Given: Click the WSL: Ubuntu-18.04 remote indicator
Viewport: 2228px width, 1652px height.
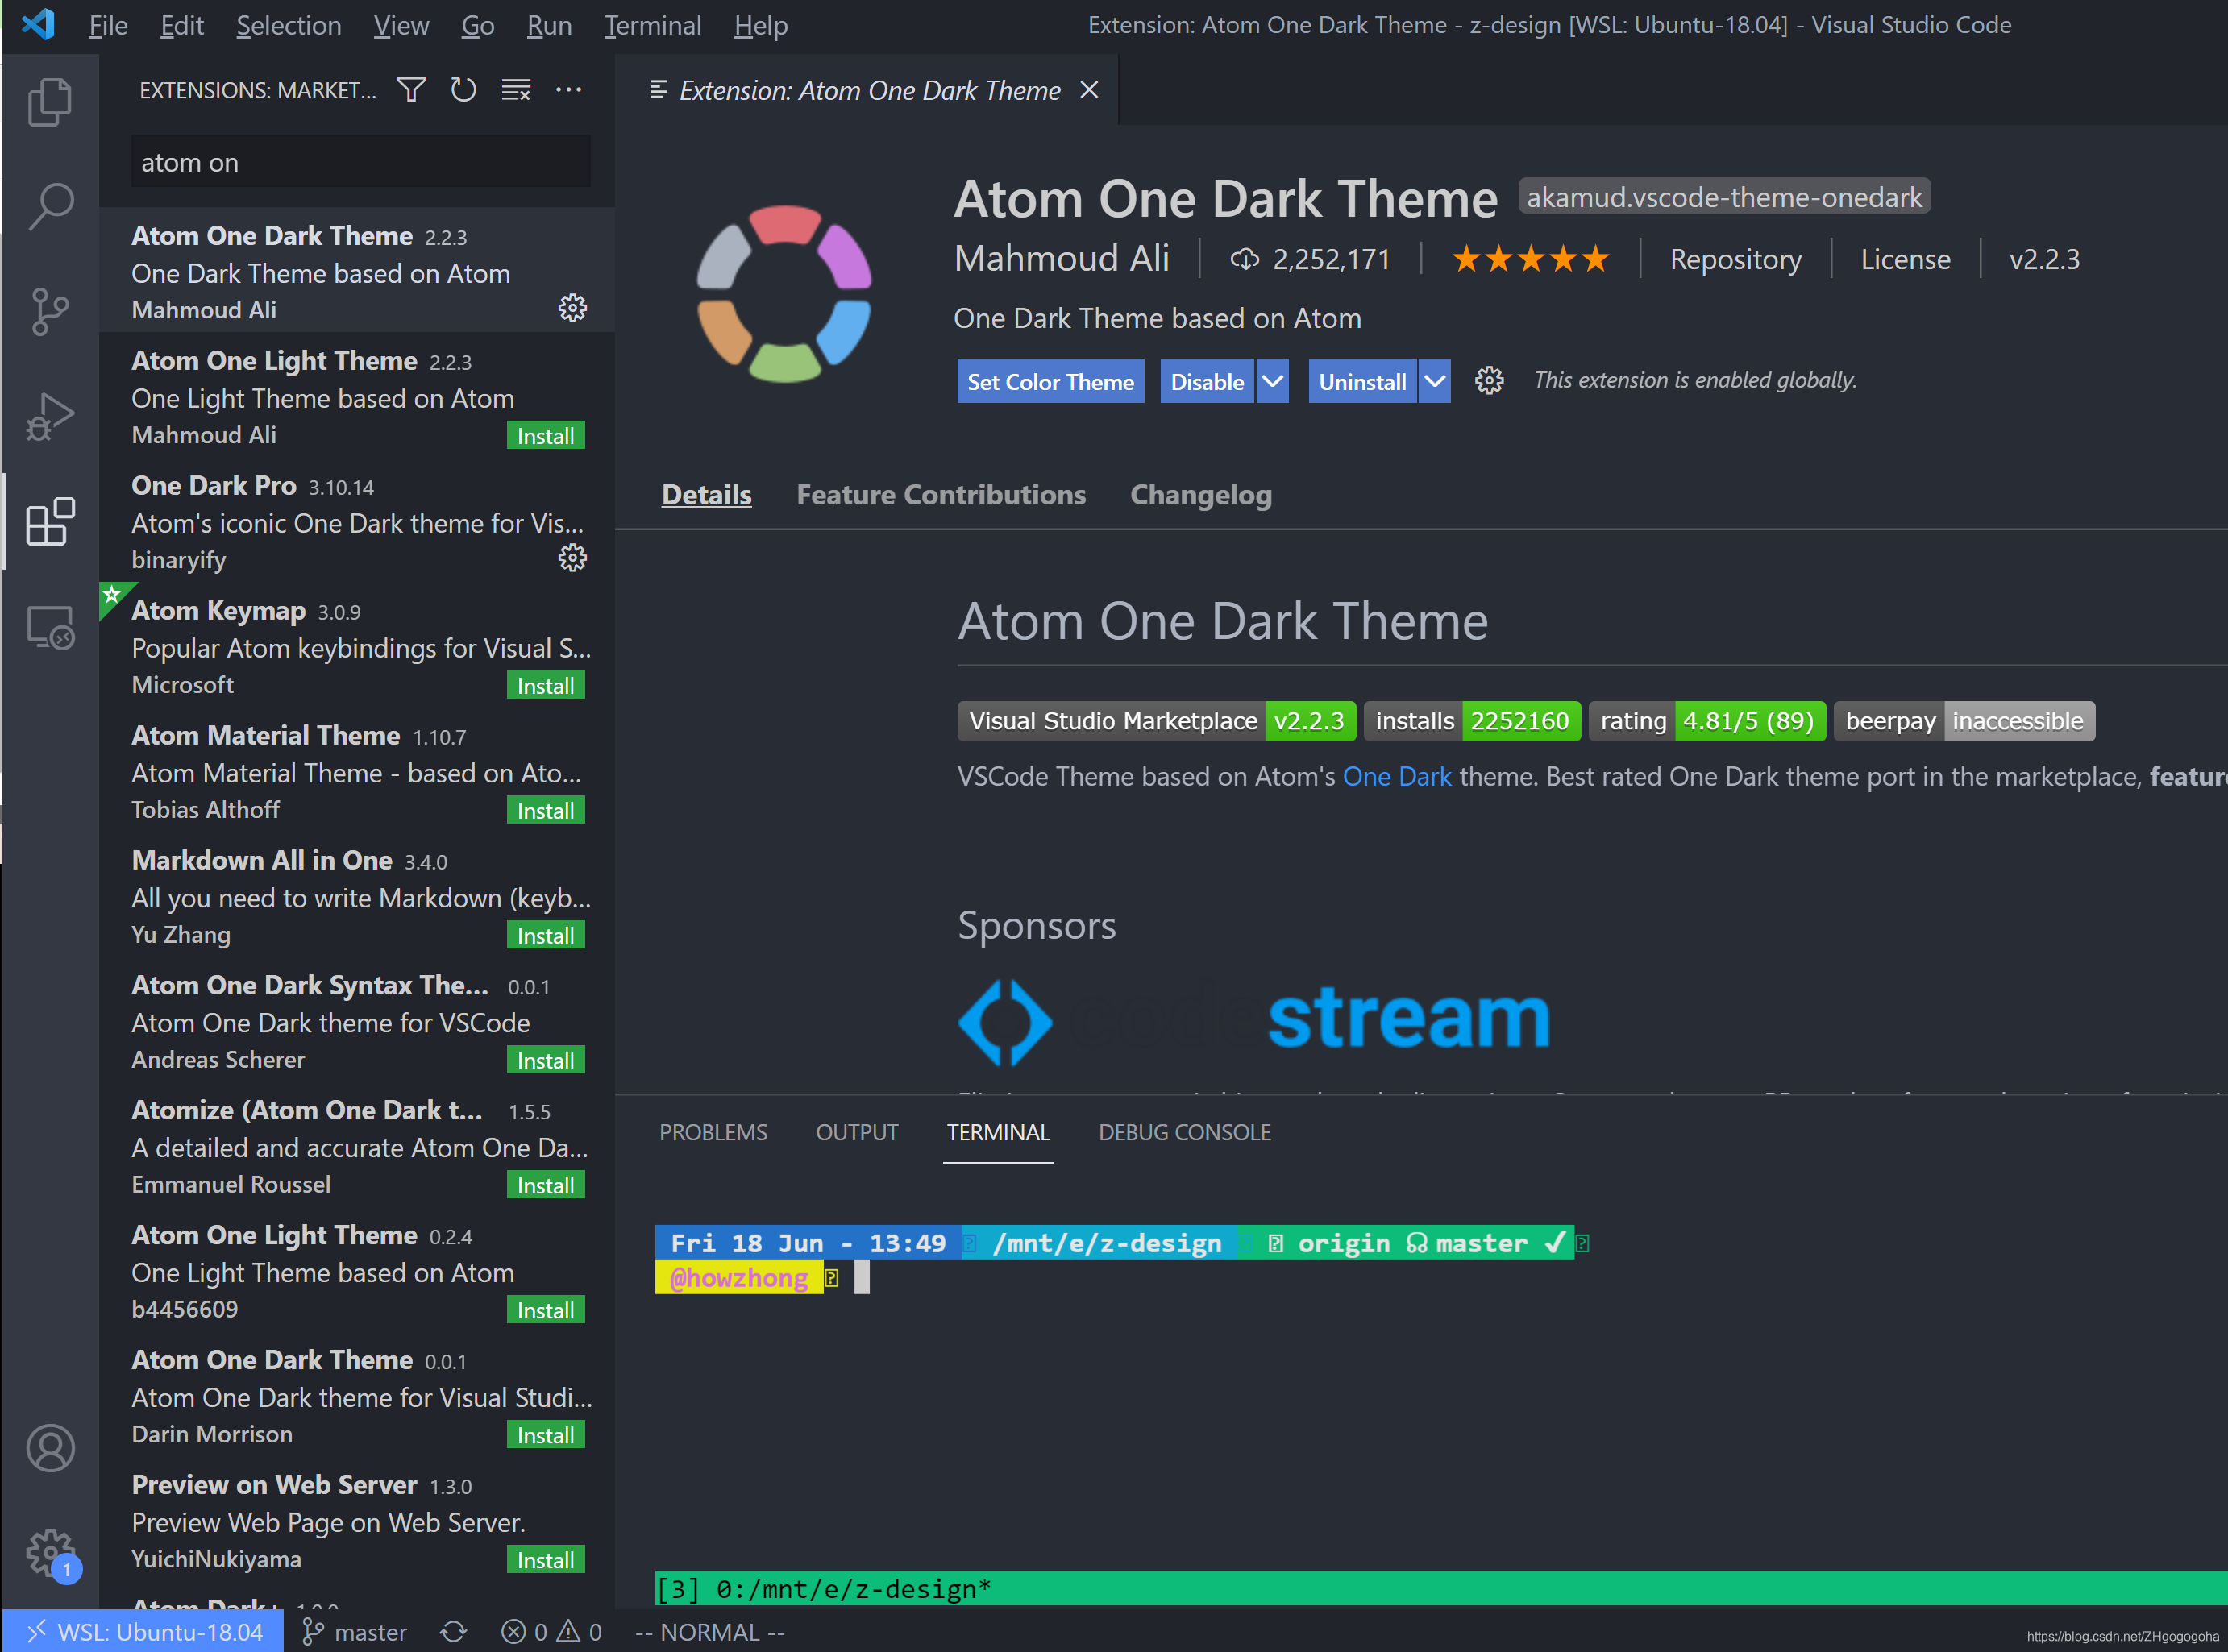Looking at the screenshot, I should coord(143,1632).
